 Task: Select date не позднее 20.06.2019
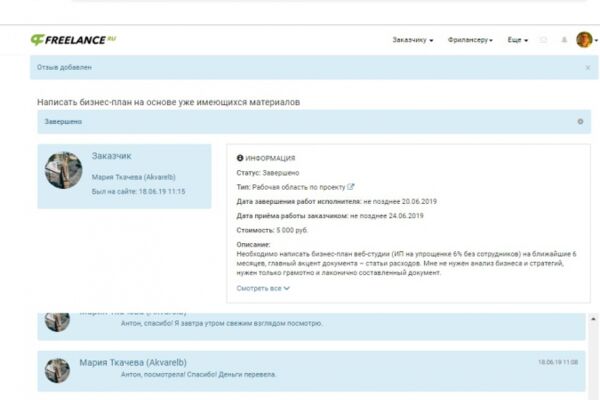[x=400, y=201]
